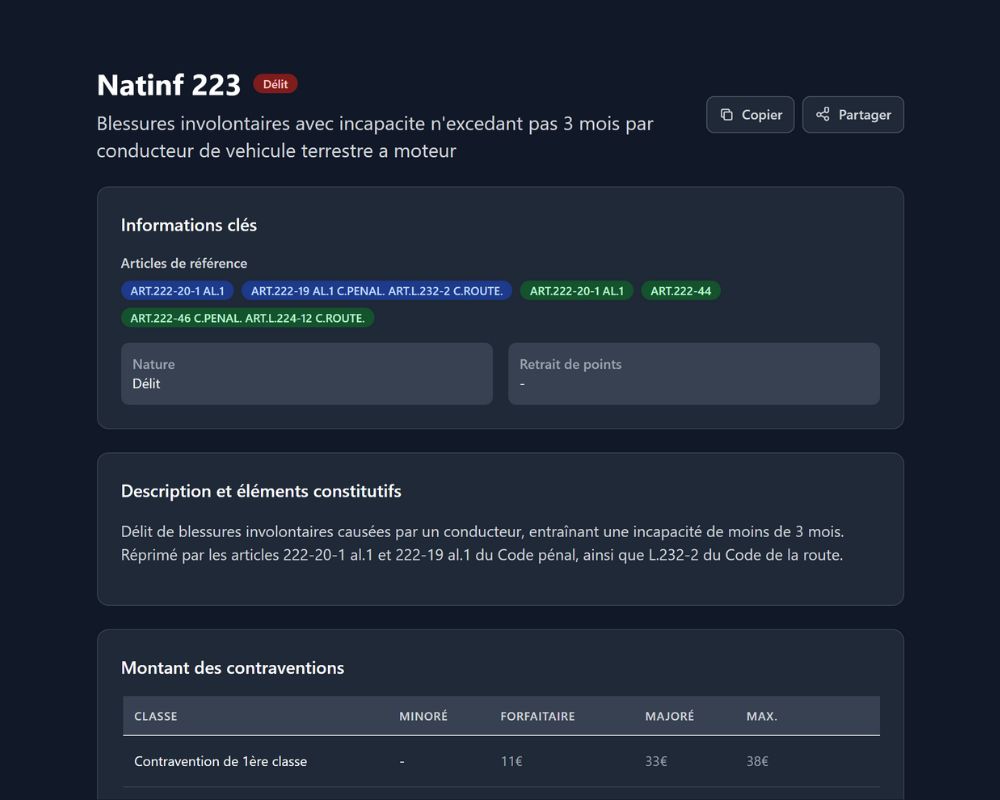This screenshot has width=1000, height=800.
Task: Select the green ART.222-44 badge
Action: (x=681, y=291)
